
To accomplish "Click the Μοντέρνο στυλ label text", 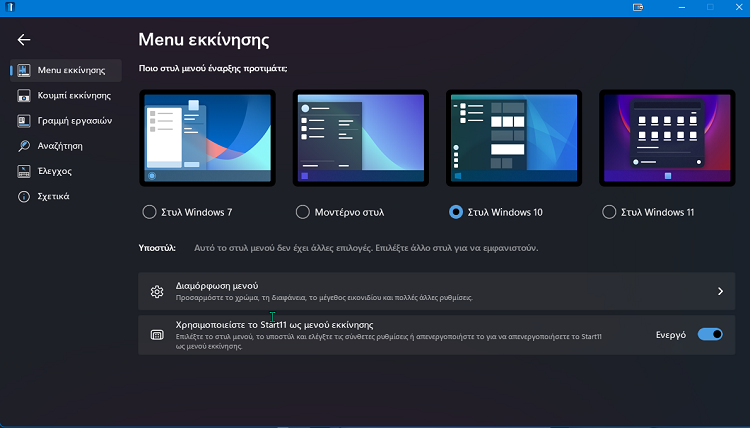I will (349, 212).
